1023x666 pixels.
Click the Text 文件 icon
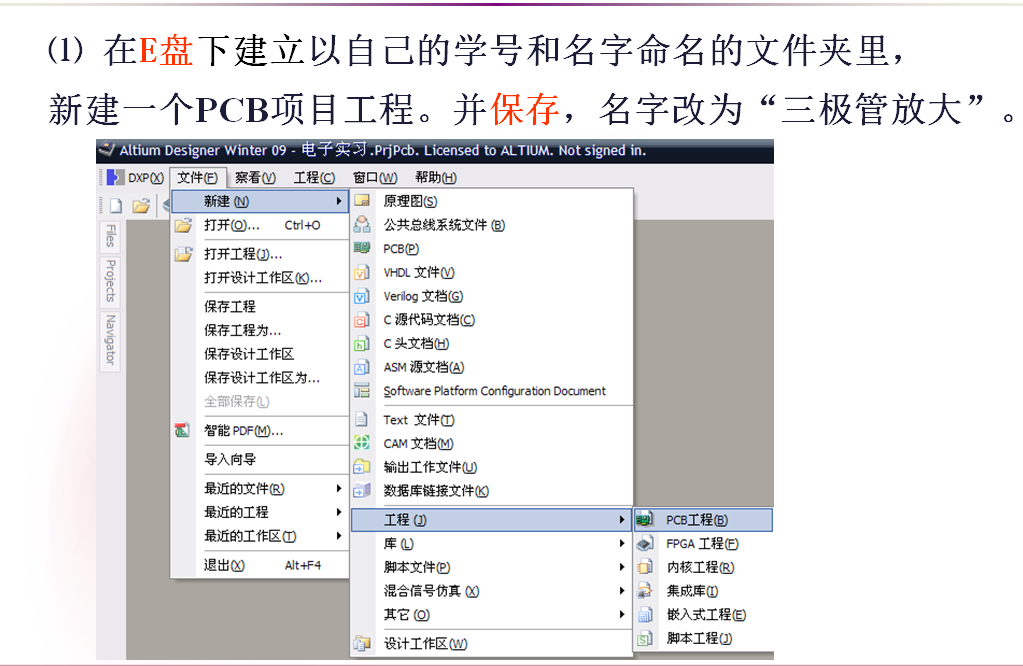click(x=361, y=419)
